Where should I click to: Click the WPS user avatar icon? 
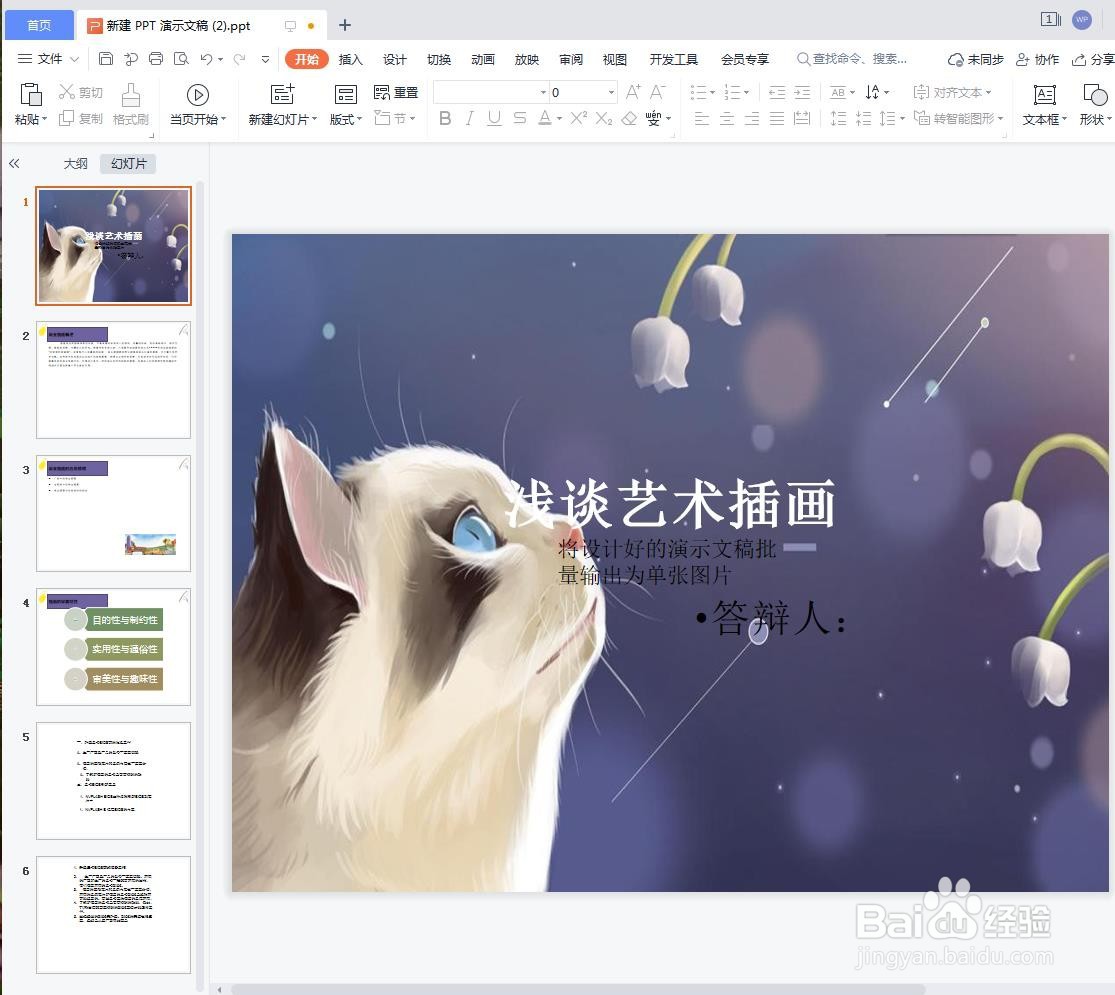point(1082,20)
